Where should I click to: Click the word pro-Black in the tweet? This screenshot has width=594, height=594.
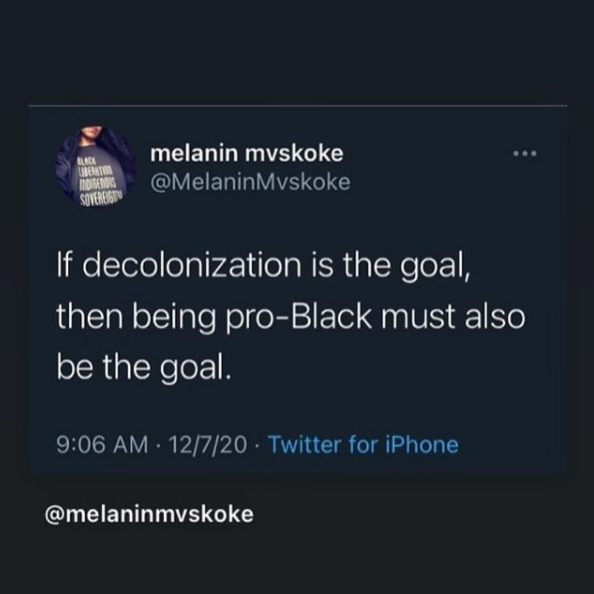299,316
